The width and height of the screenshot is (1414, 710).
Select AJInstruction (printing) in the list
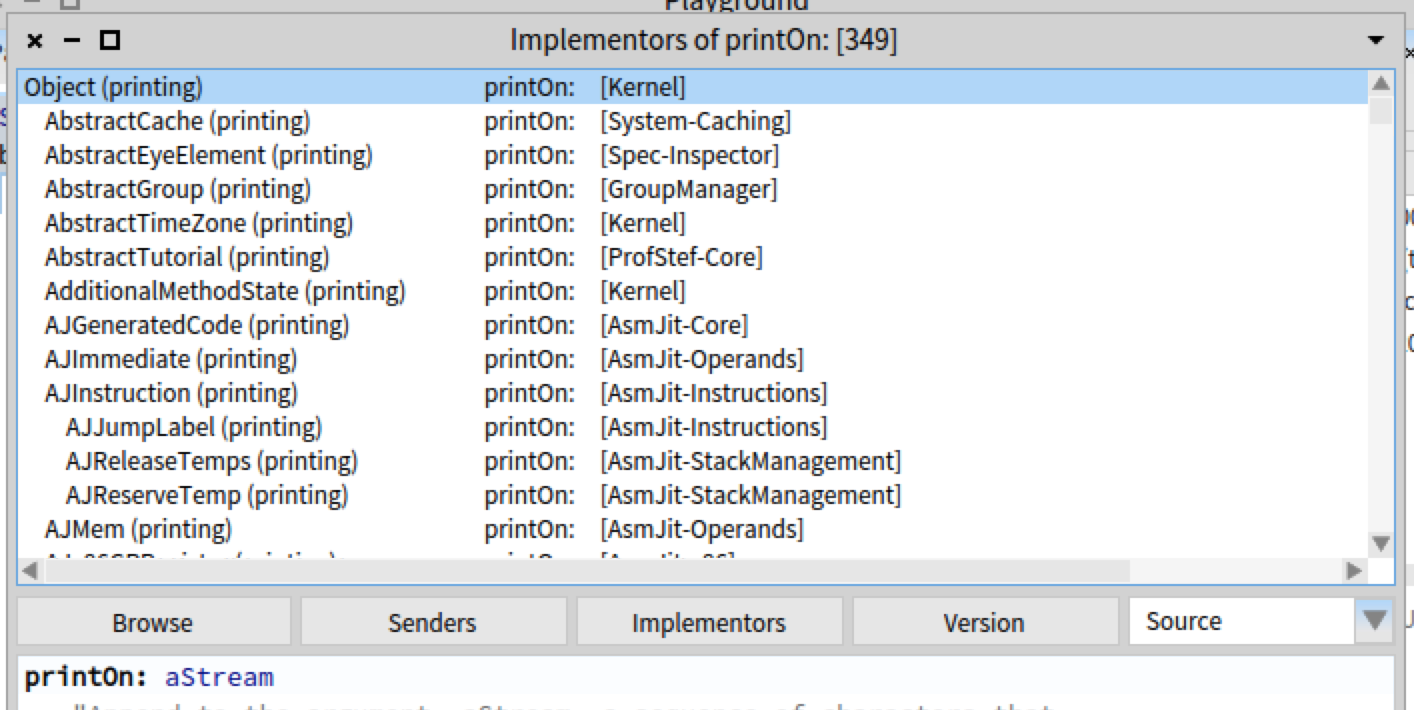pos(692,393)
